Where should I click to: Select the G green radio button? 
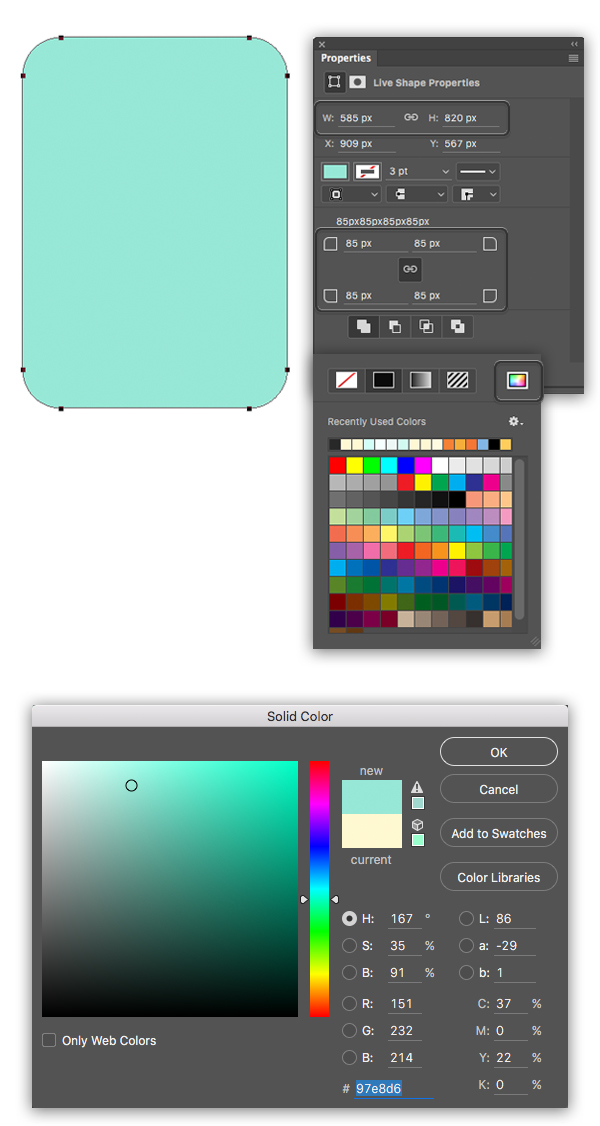pos(350,1030)
